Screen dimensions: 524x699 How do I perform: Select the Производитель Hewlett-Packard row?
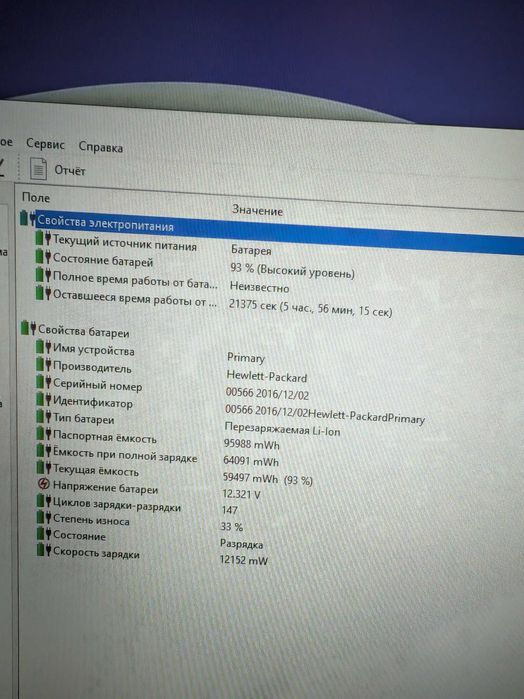pyautogui.click(x=172, y=372)
